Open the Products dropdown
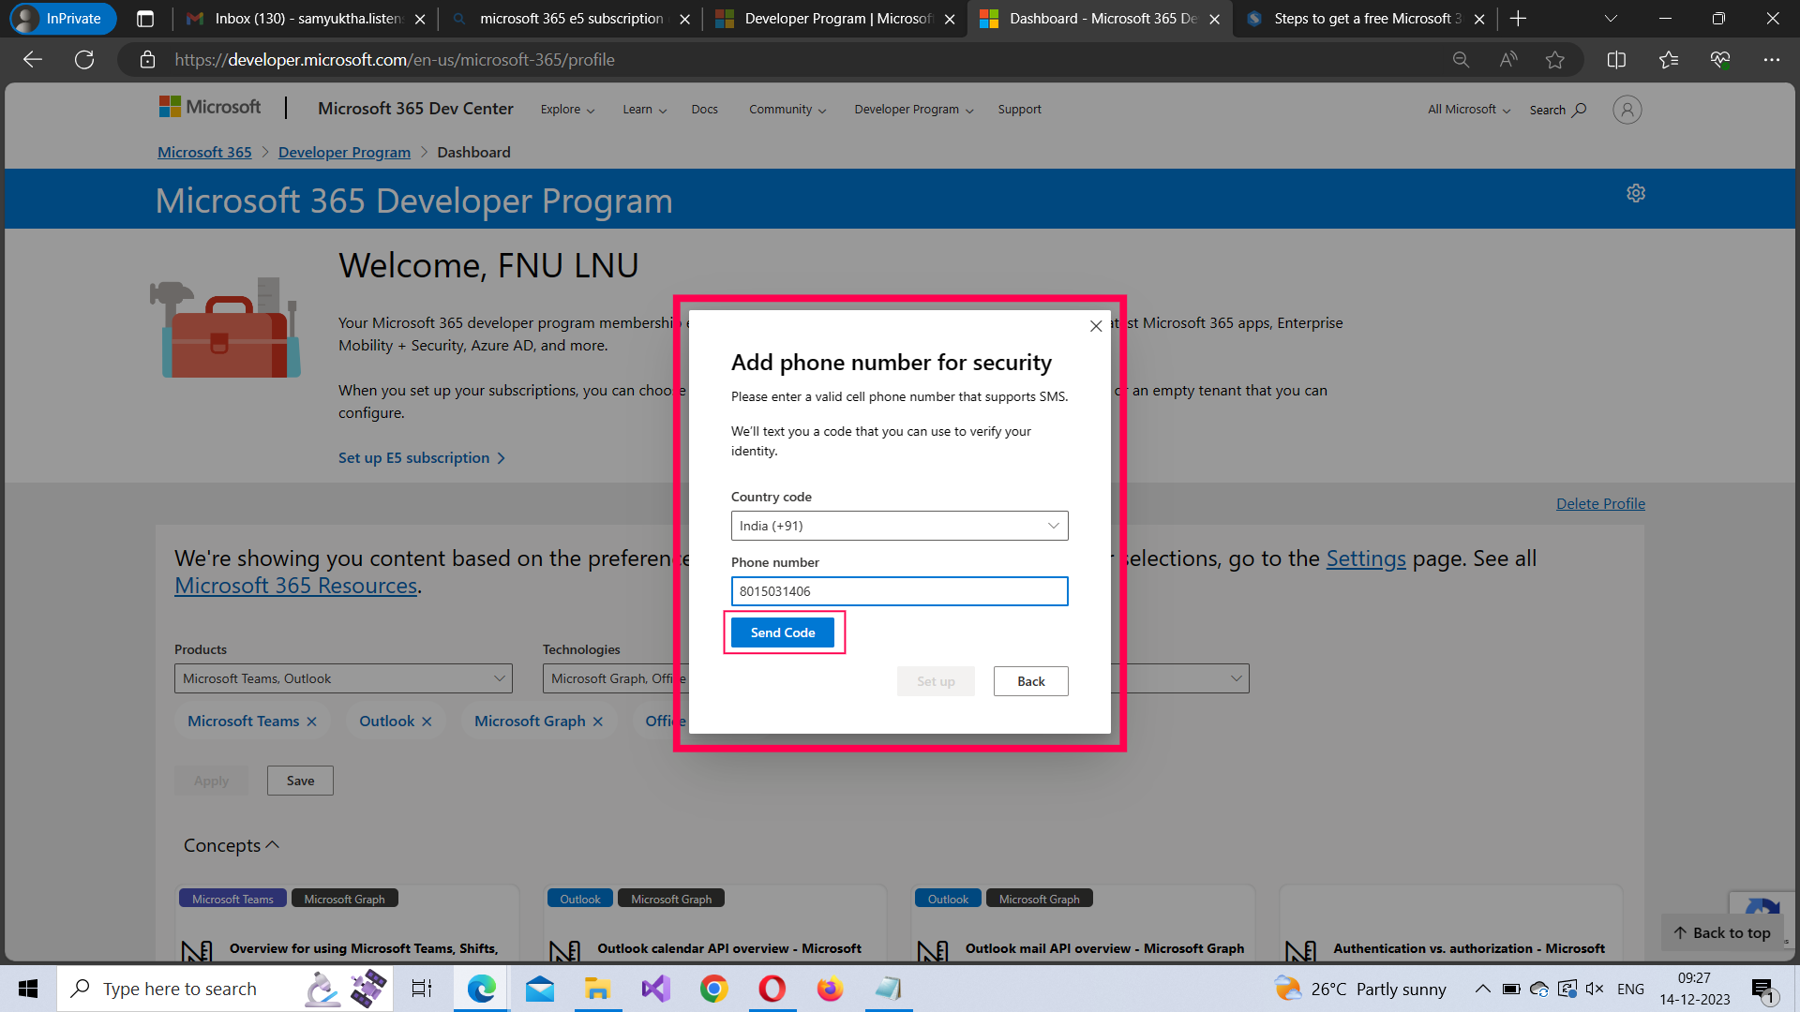The width and height of the screenshot is (1800, 1012). pyautogui.click(x=343, y=679)
